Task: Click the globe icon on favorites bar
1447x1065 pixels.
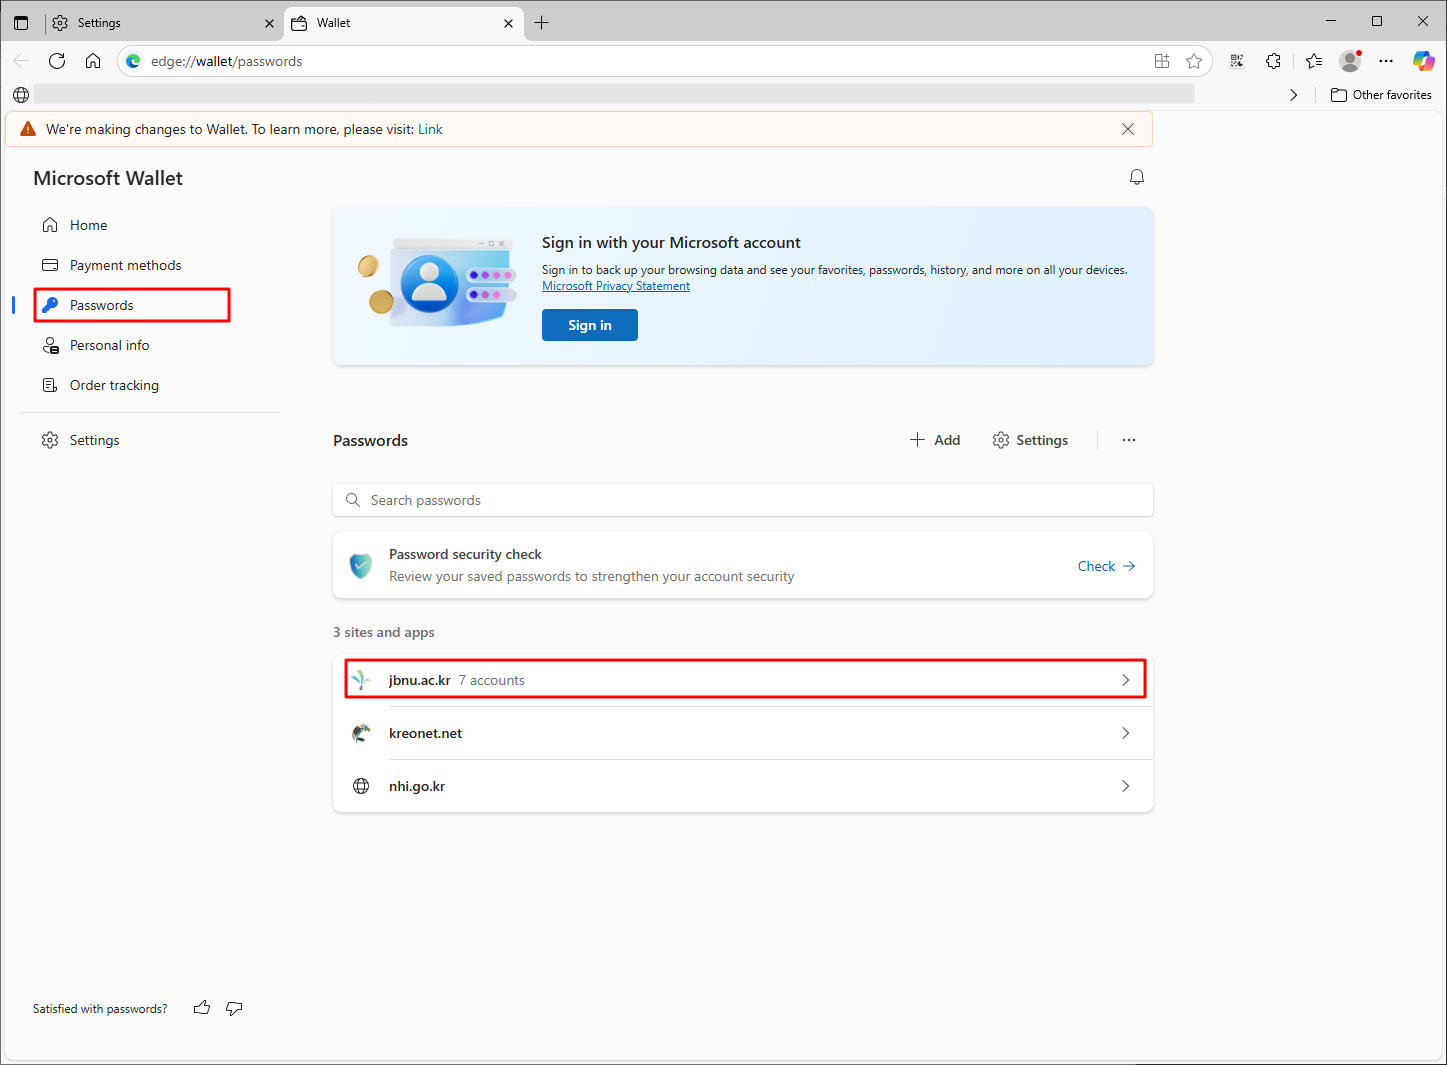Action: click(x=21, y=95)
